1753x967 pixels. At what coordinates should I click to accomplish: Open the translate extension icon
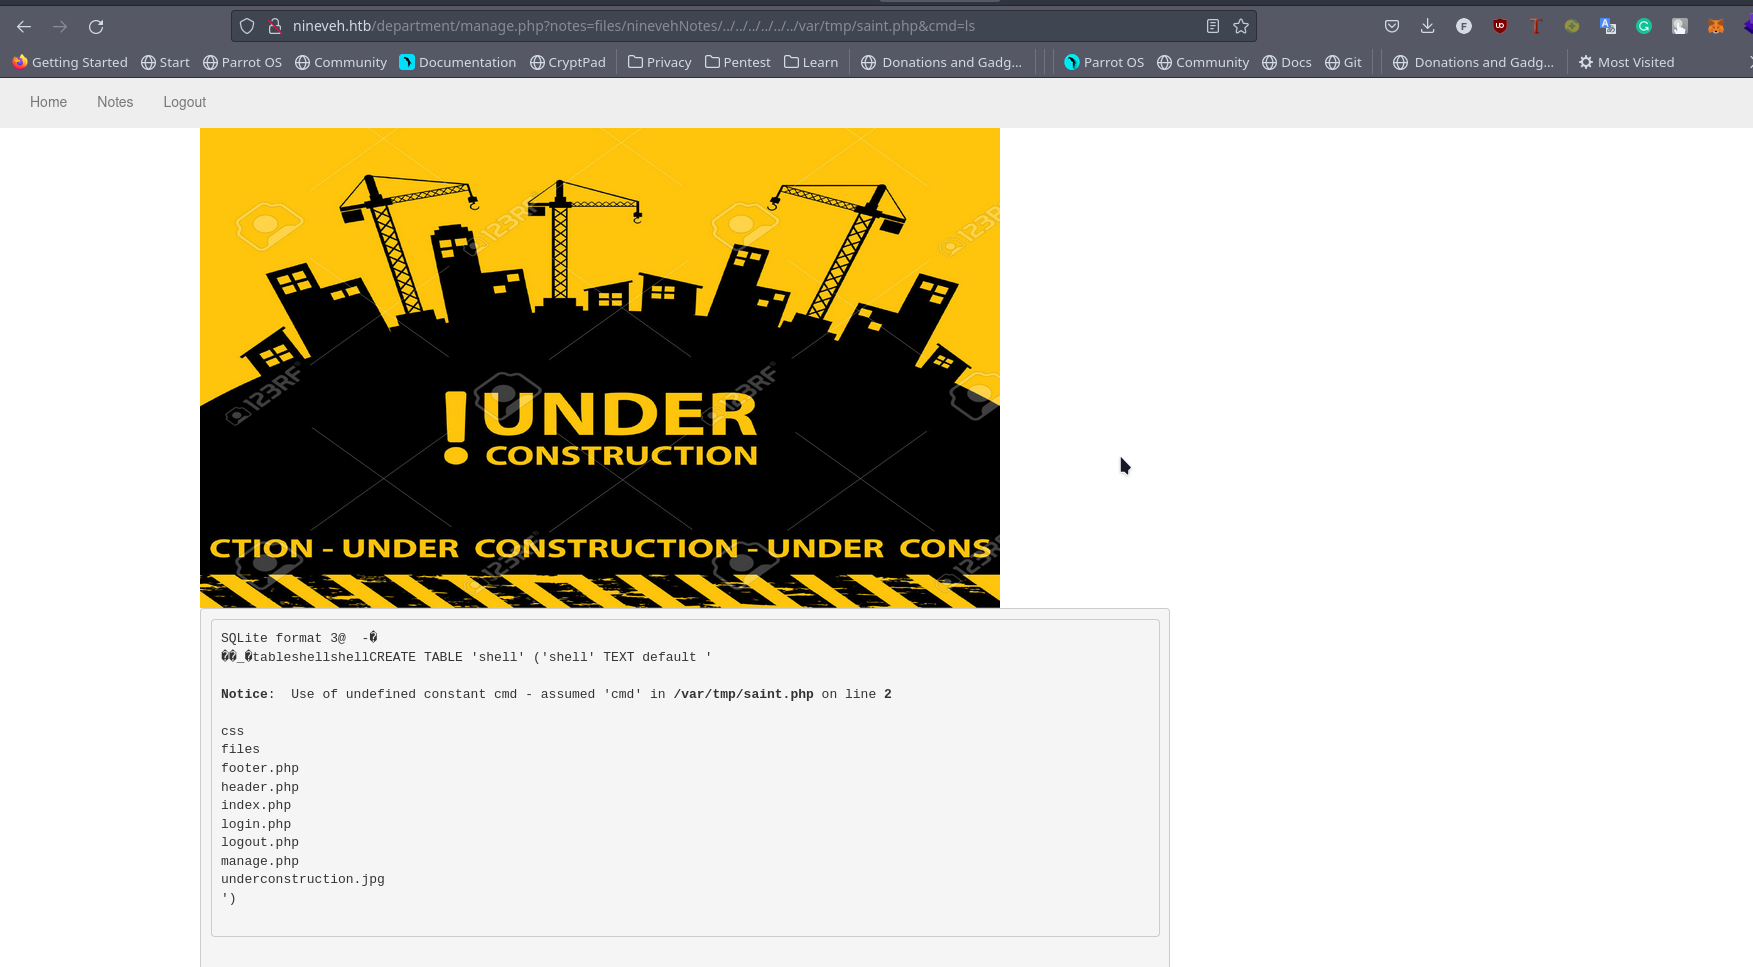[1608, 27]
